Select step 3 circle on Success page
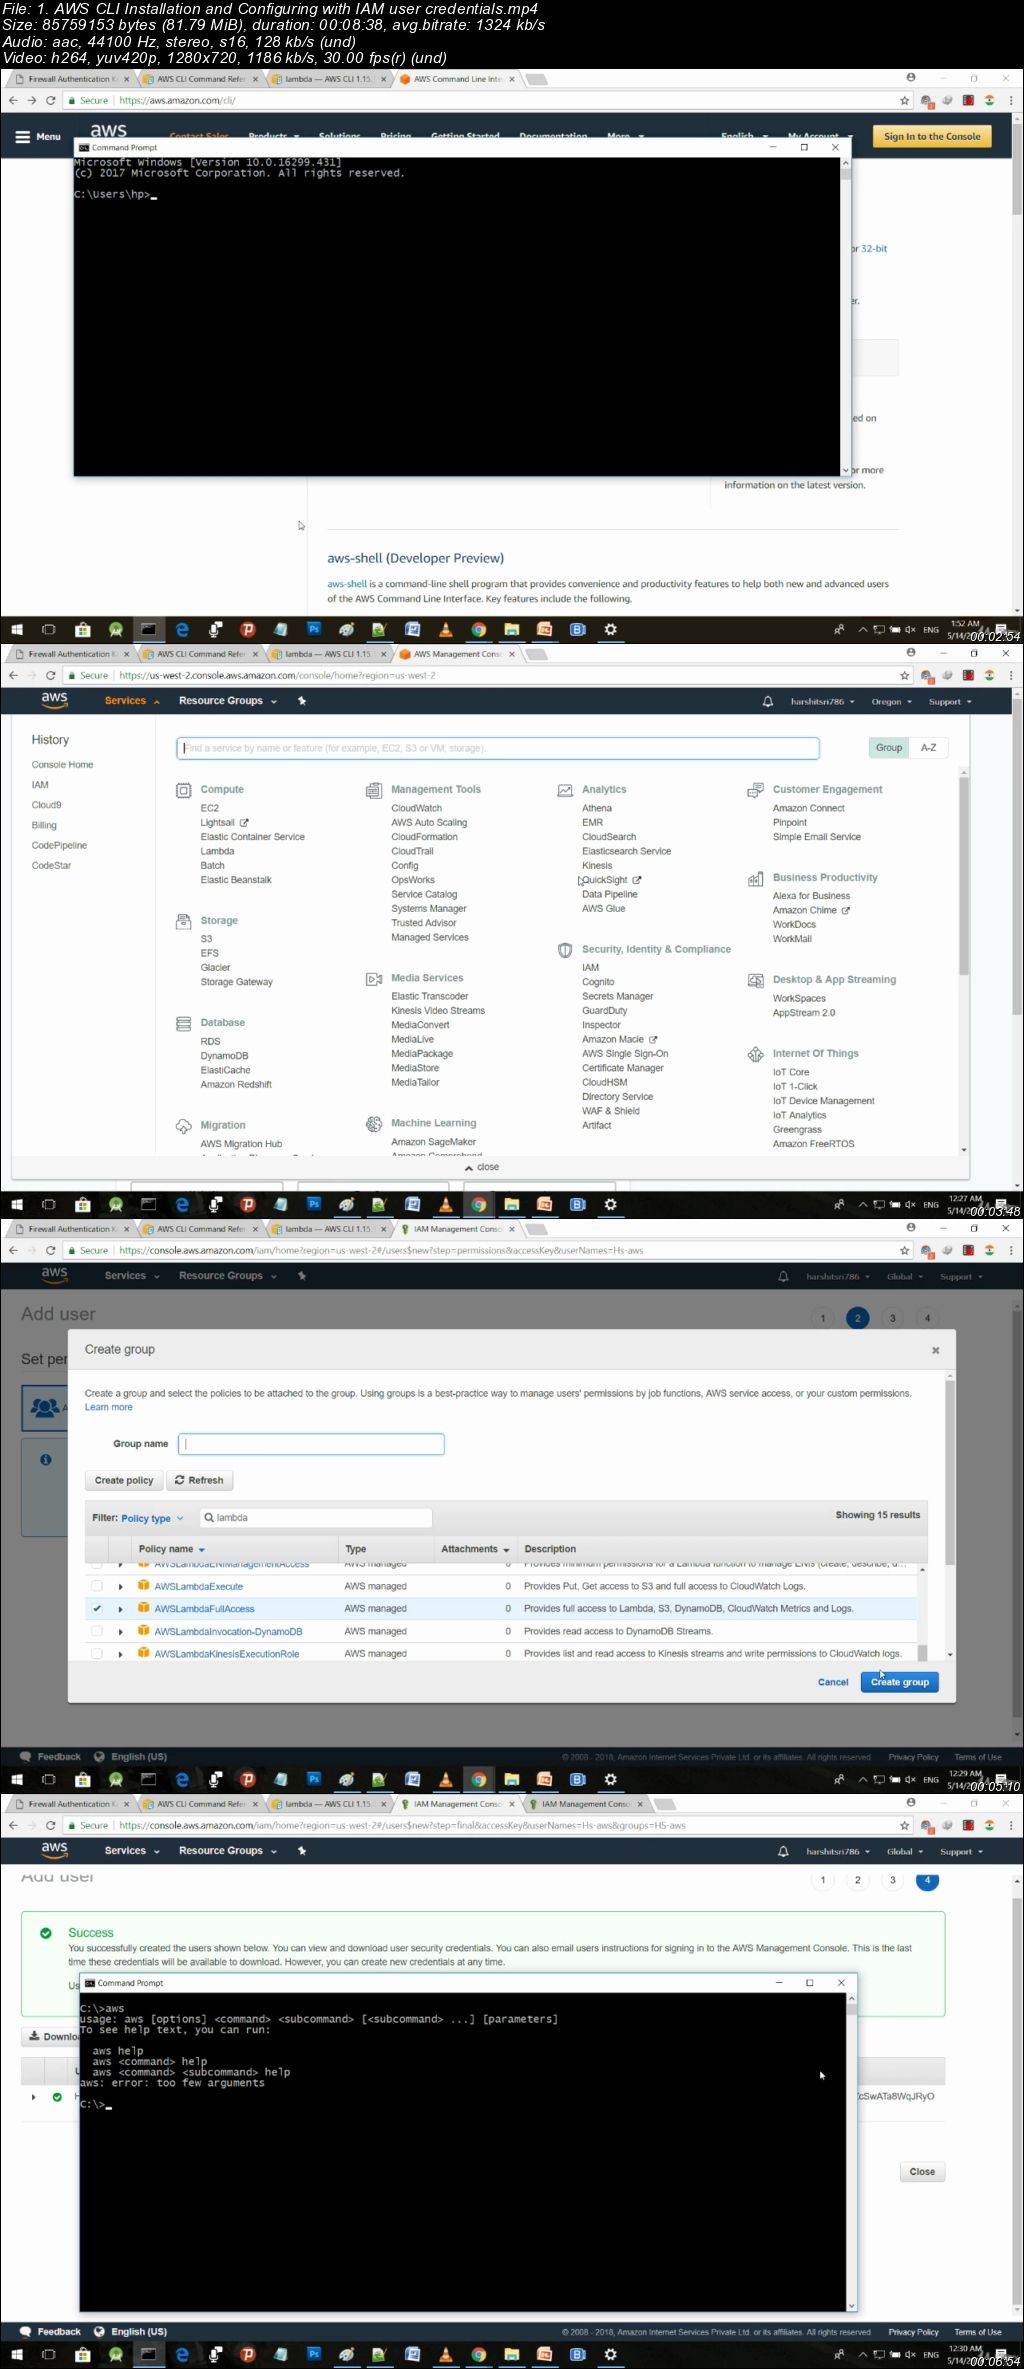 click(x=893, y=1880)
